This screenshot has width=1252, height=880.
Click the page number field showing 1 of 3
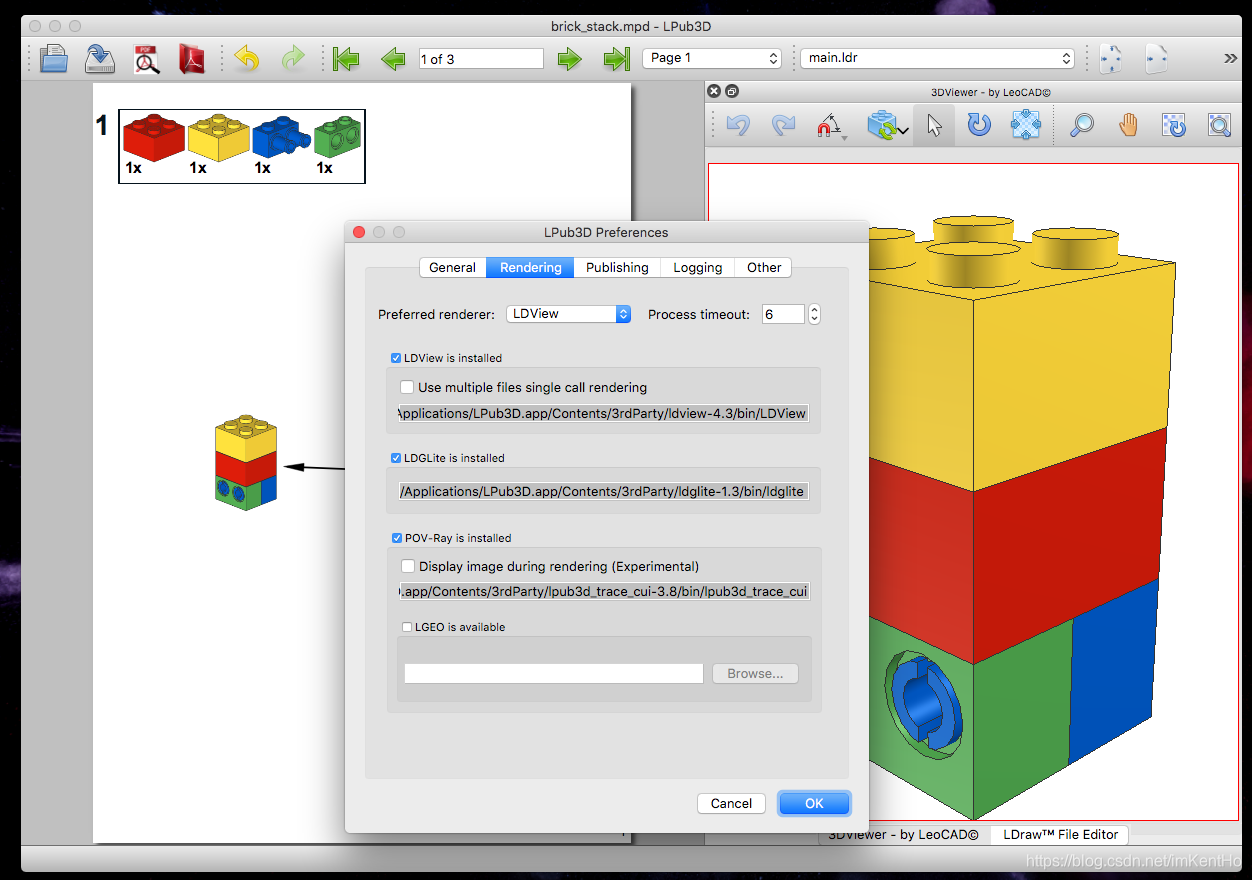(x=481, y=59)
